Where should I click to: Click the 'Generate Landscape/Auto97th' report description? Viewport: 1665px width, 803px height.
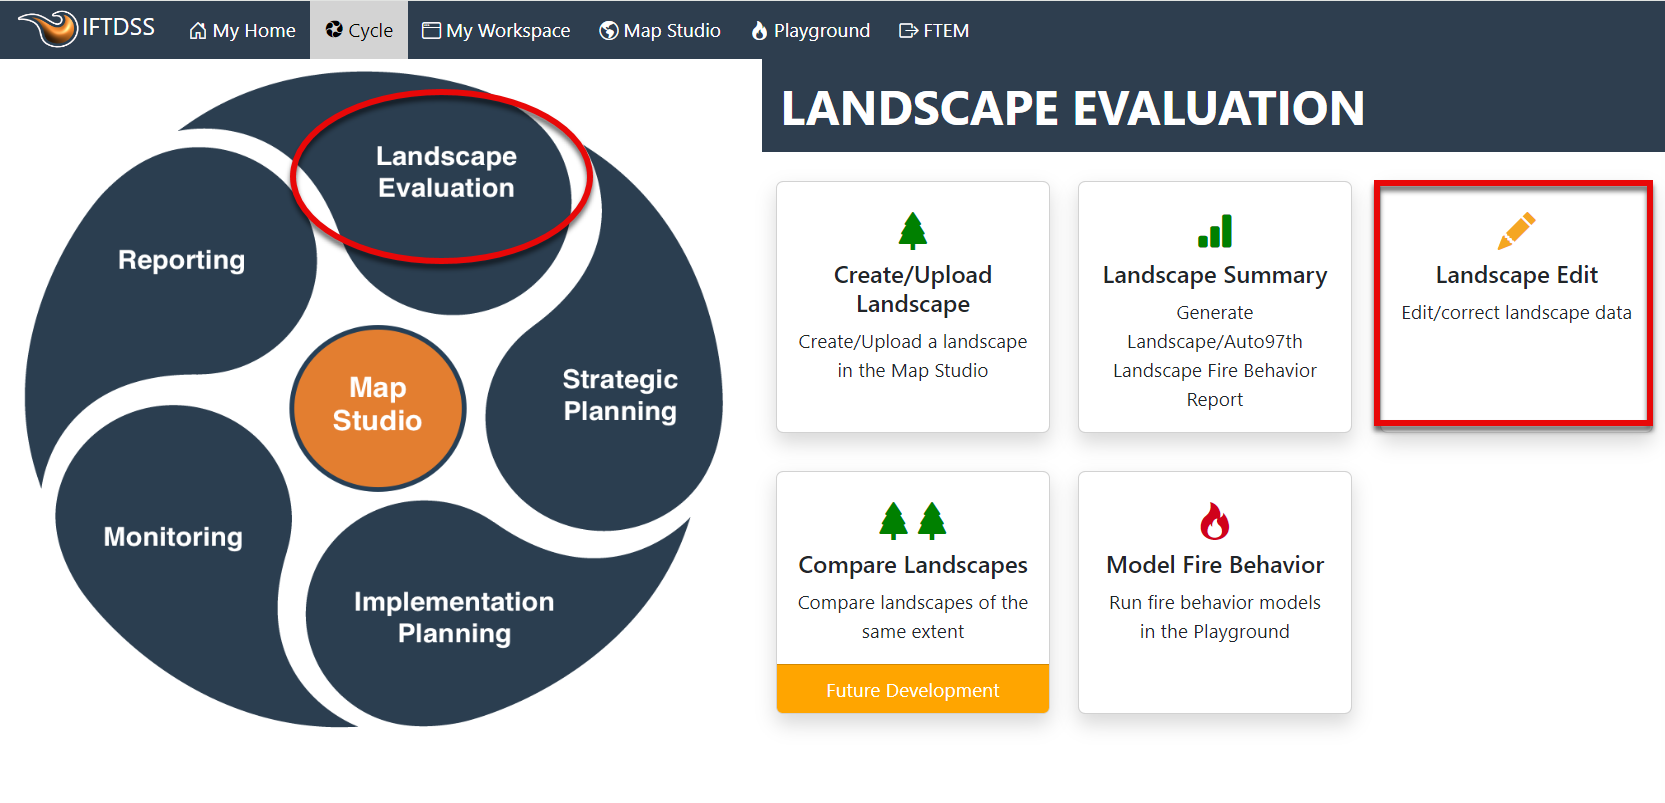tap(1215, 356)
